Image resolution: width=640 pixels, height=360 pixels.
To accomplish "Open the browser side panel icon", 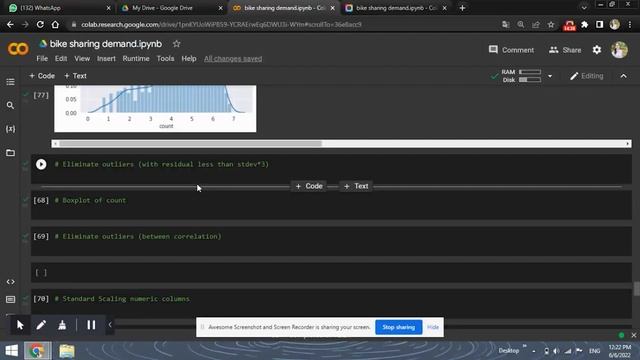I will coord(600,24).
